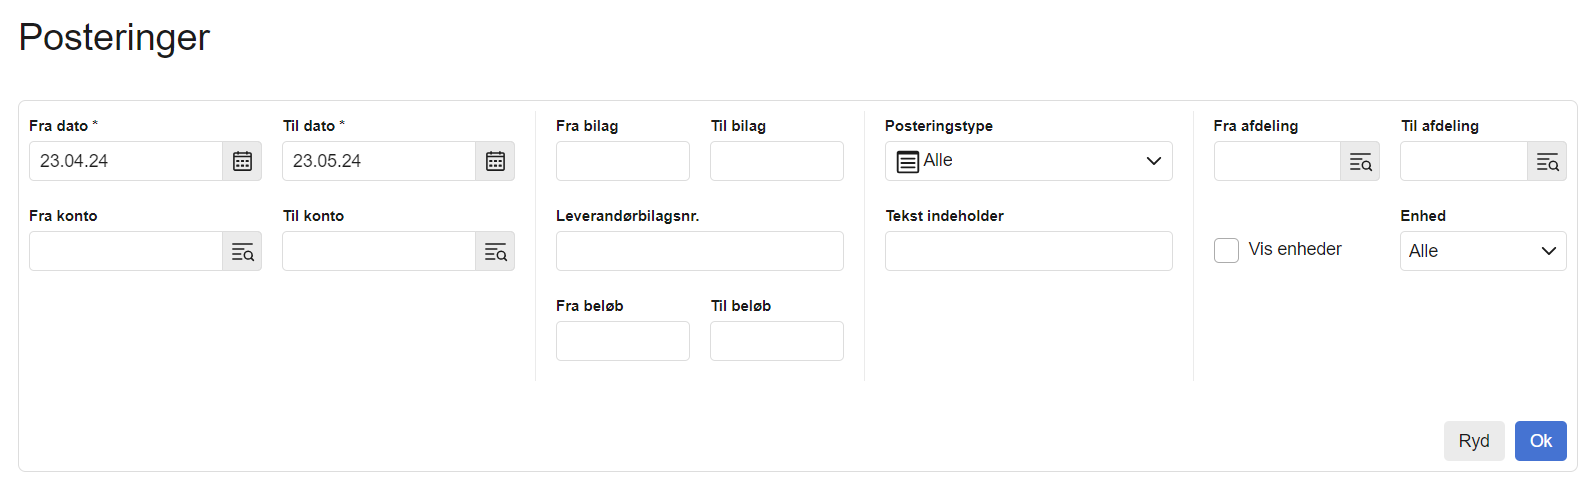The width and height of the screenshot is (1584, 481).
Task: Focus the Fra beløb field
Action: 622,341
